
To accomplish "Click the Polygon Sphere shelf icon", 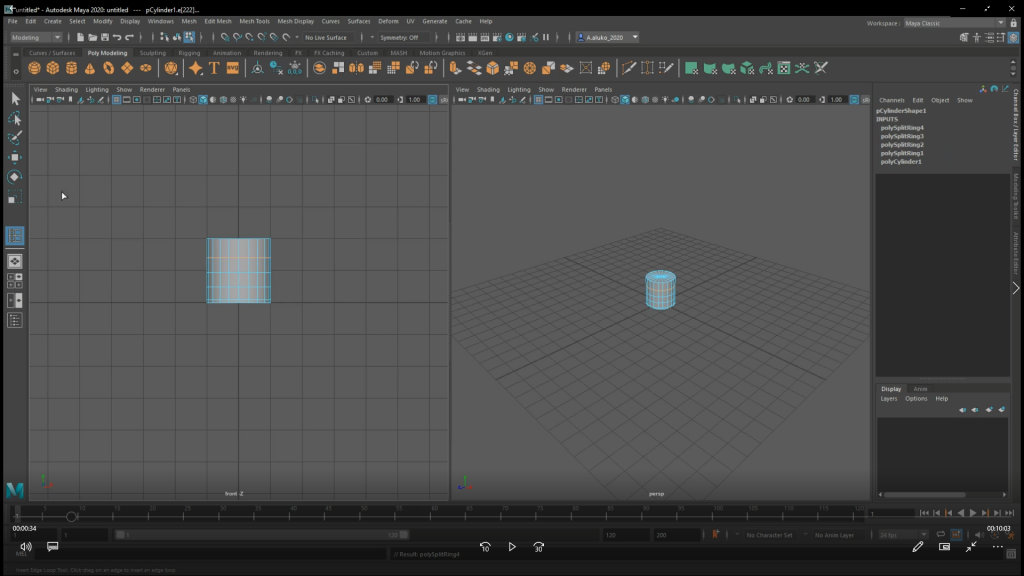I will pyautogui.click(x=35, y=68).
